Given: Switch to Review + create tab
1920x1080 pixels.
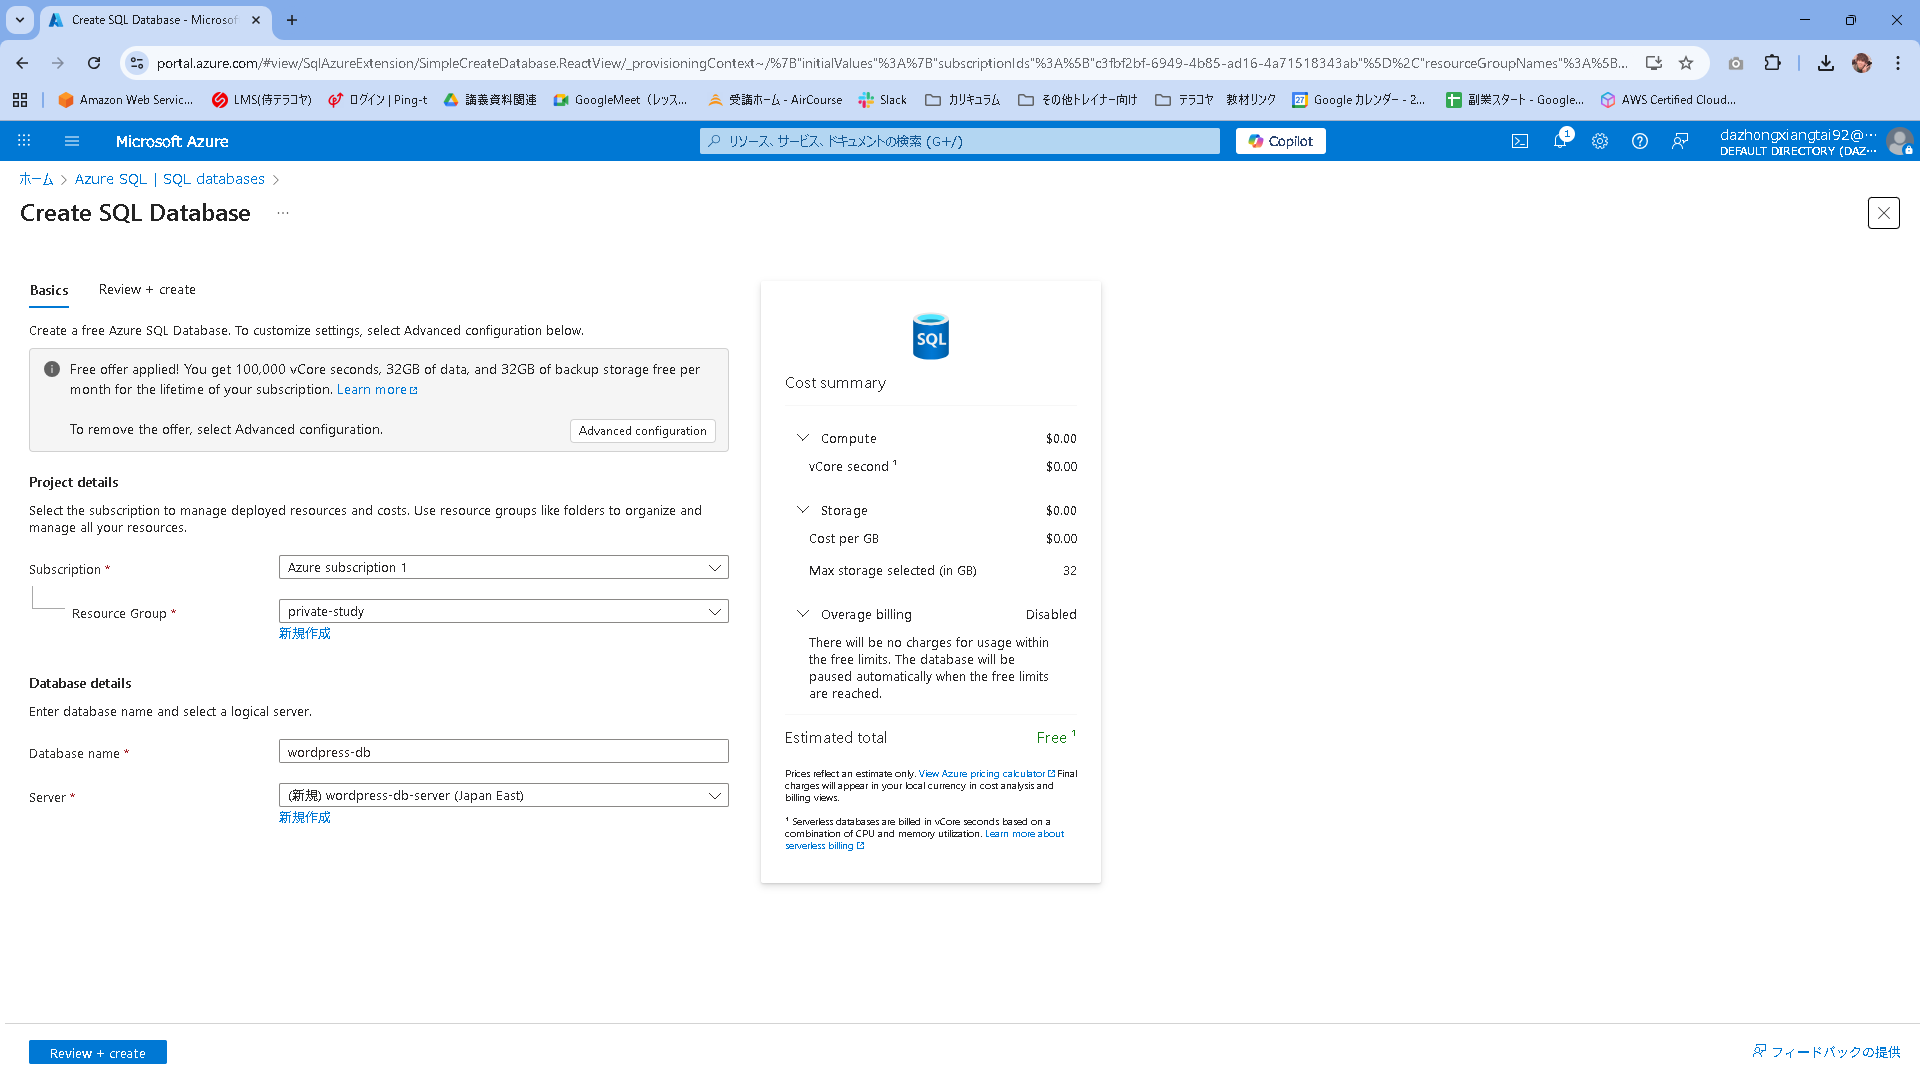Looking at the screenshot, I should point(147,290).
